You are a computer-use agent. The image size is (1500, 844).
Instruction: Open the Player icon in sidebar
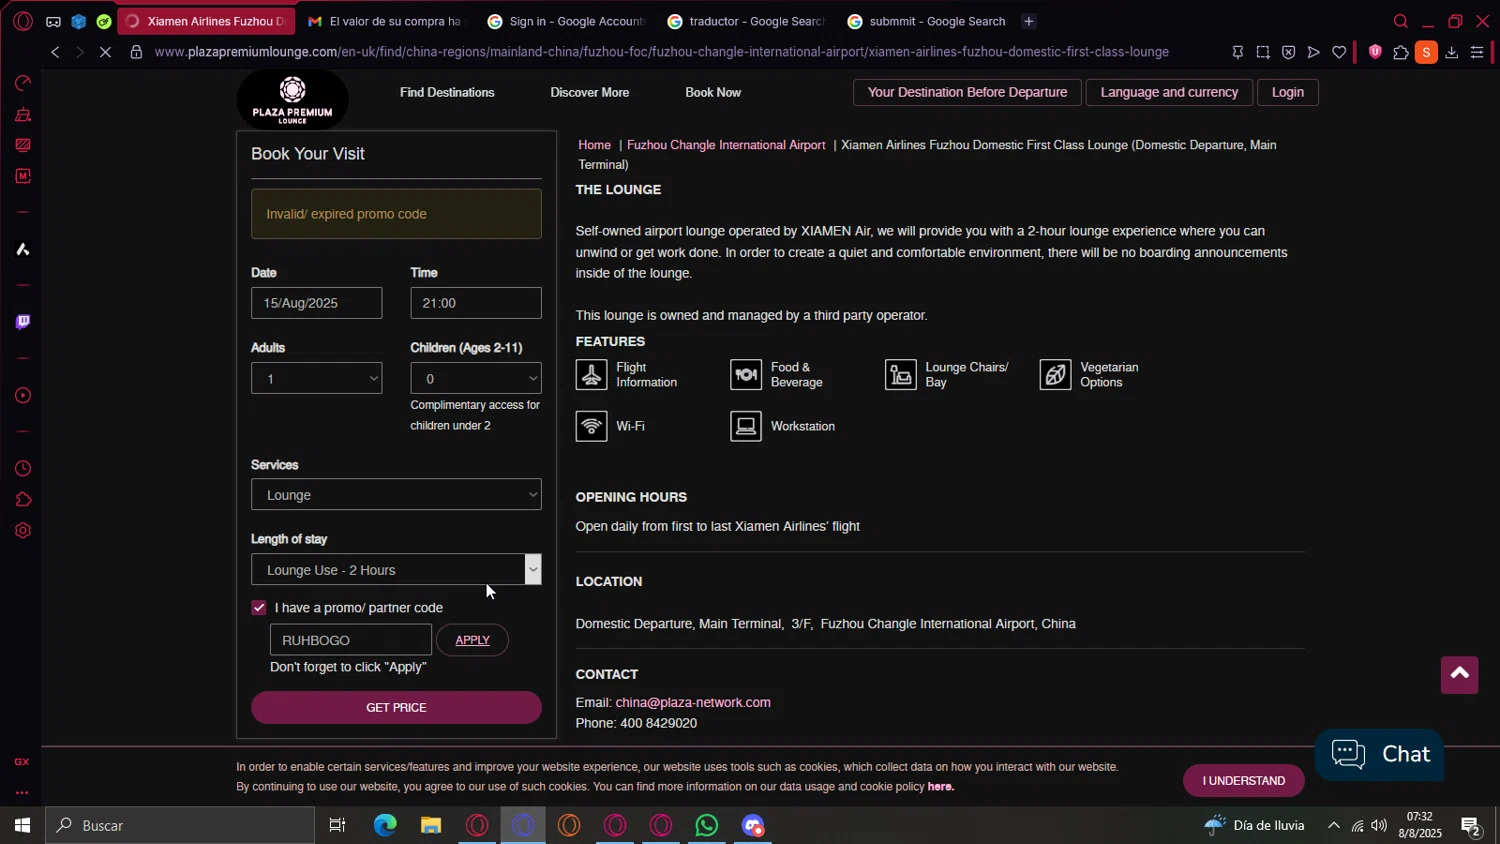click(x=23, y=396)
